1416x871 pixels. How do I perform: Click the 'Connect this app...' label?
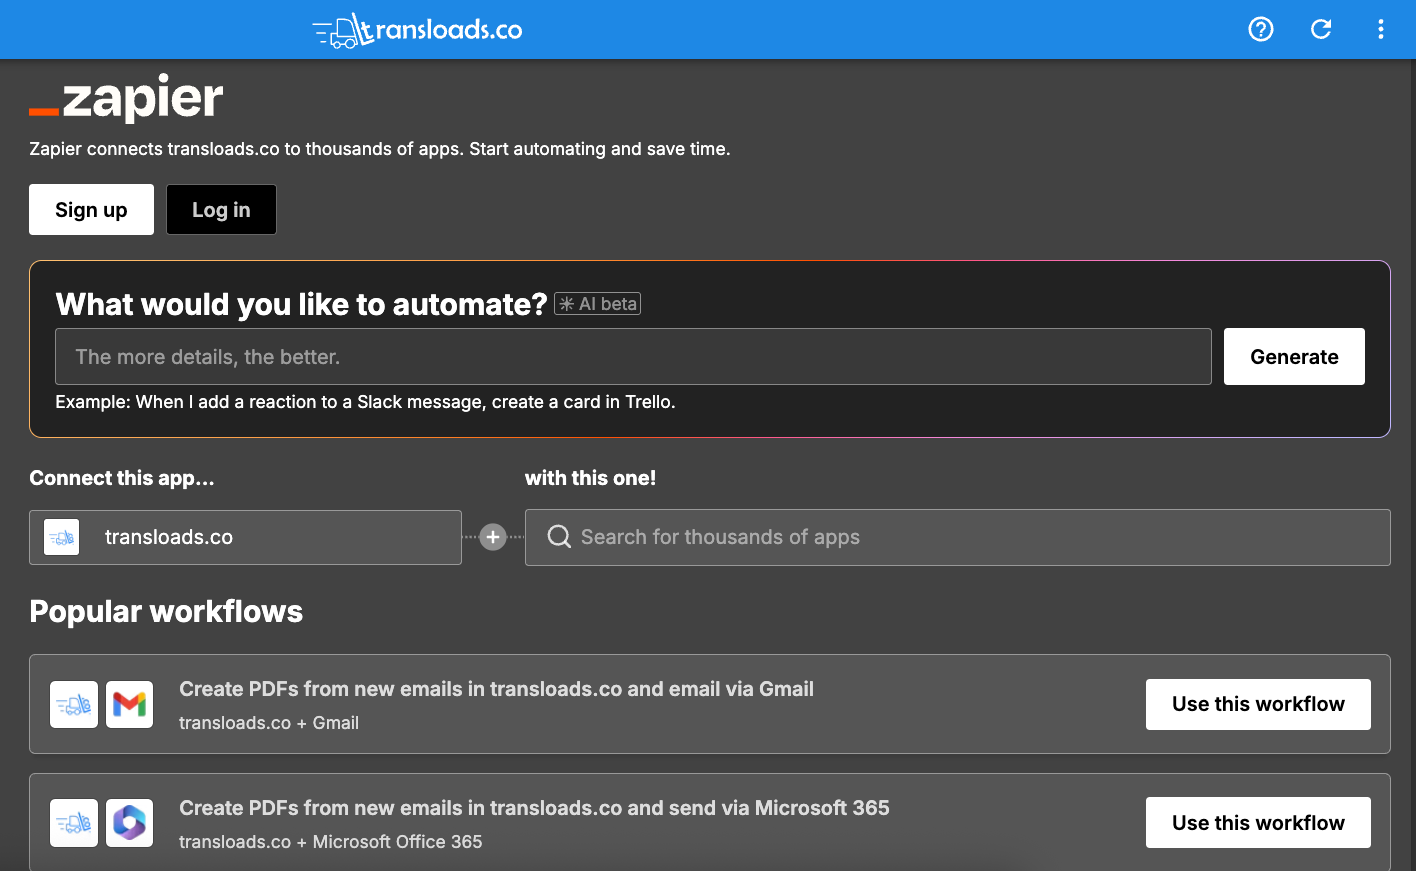point(122,478)
